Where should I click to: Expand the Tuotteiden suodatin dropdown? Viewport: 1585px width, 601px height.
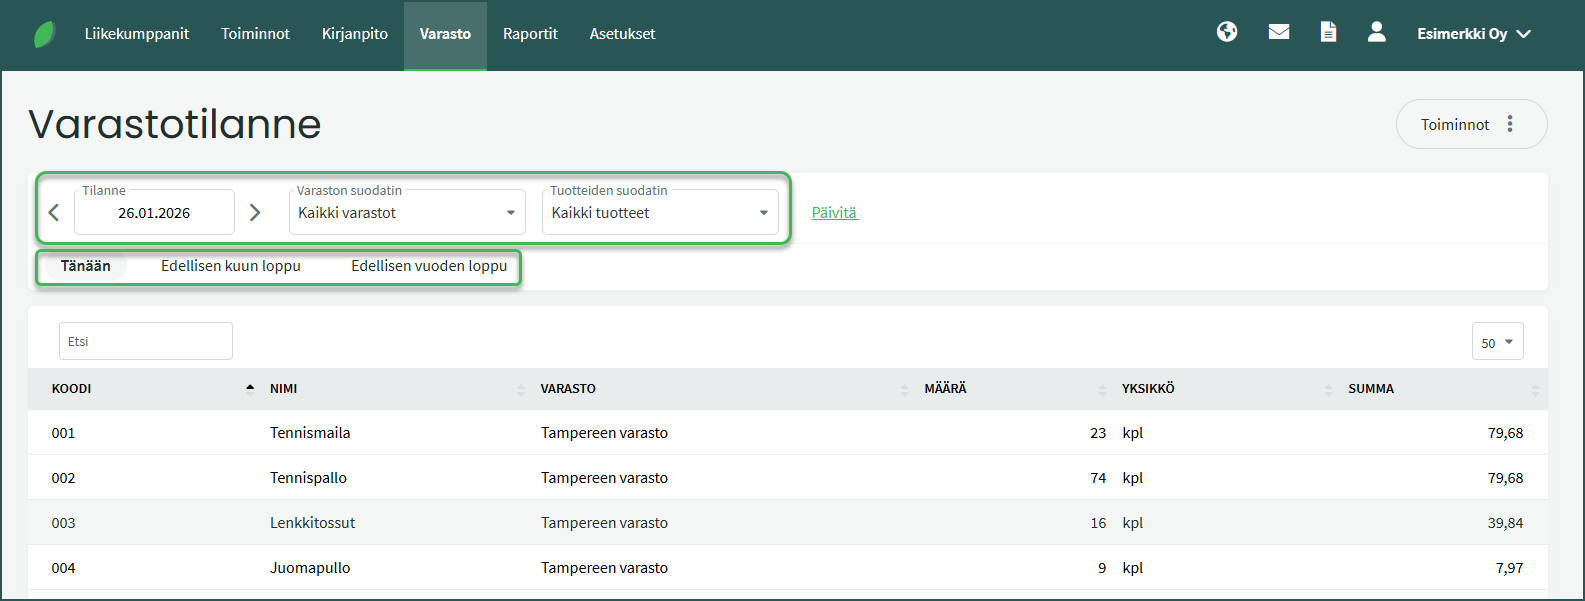[x=660, y=213]
